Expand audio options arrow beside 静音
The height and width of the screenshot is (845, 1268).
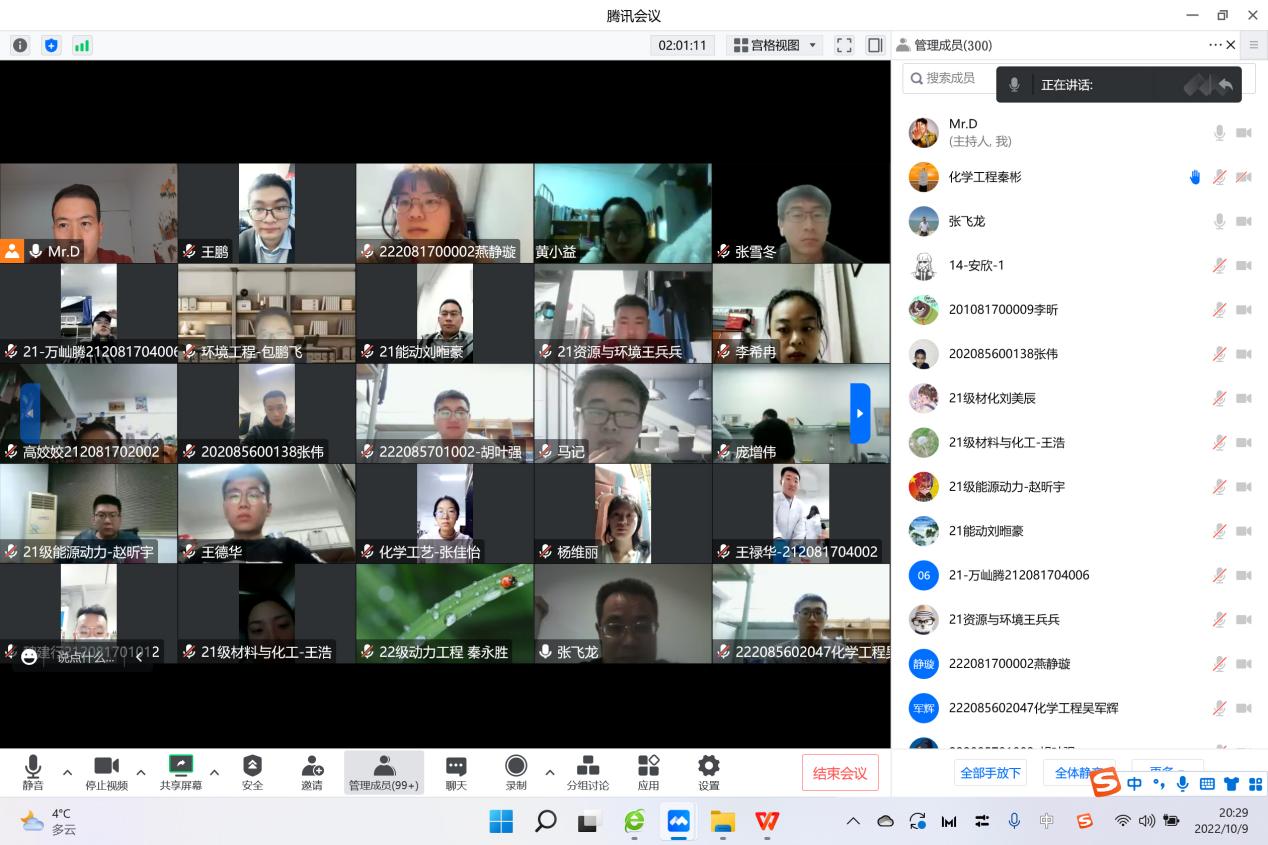tap(67, 772)
